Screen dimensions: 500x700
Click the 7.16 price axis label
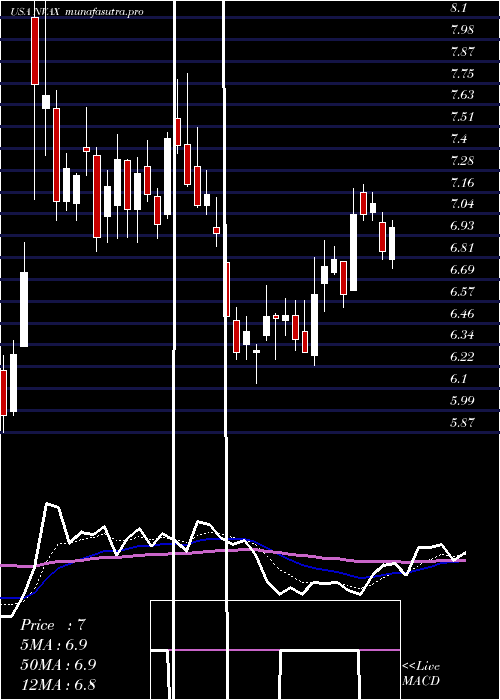click(x=462, y=183)
